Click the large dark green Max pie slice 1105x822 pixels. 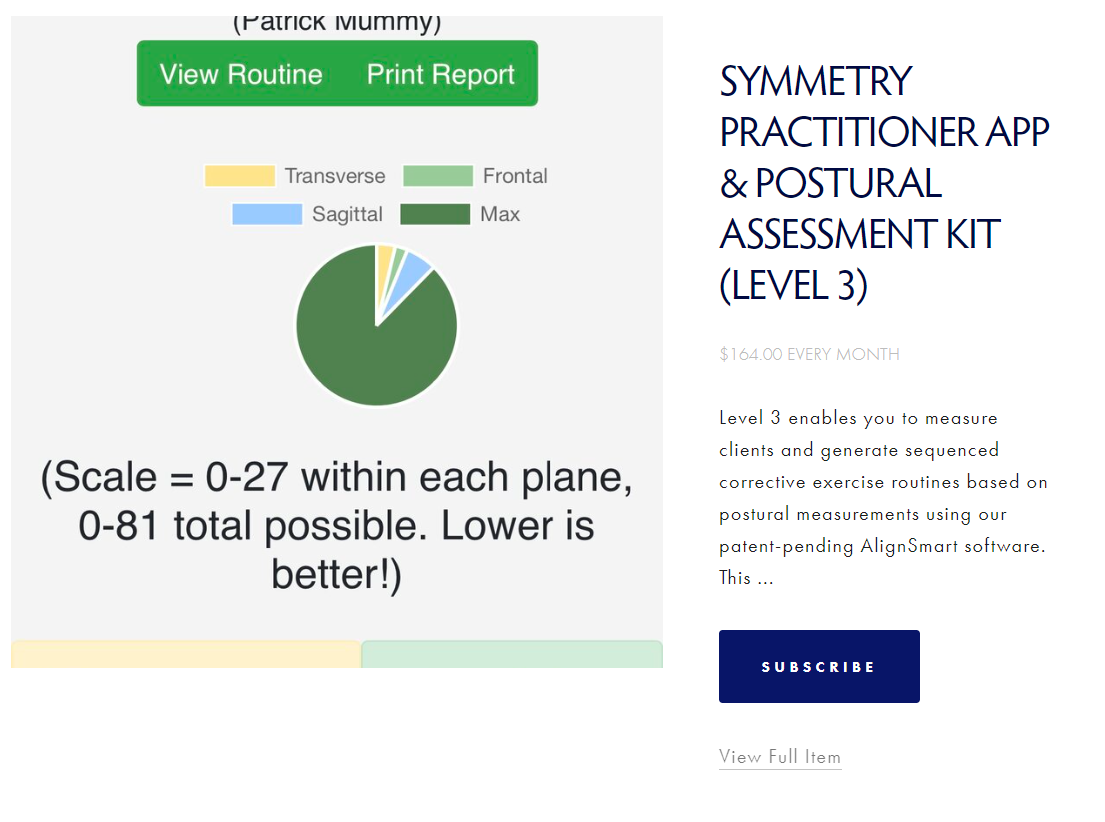[x=370, y=350]
